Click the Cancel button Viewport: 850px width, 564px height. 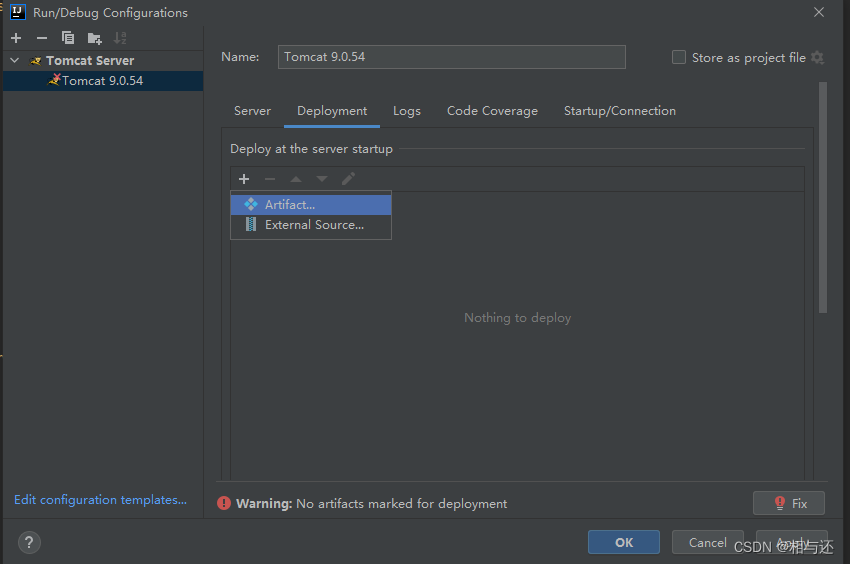pos(707,542)
